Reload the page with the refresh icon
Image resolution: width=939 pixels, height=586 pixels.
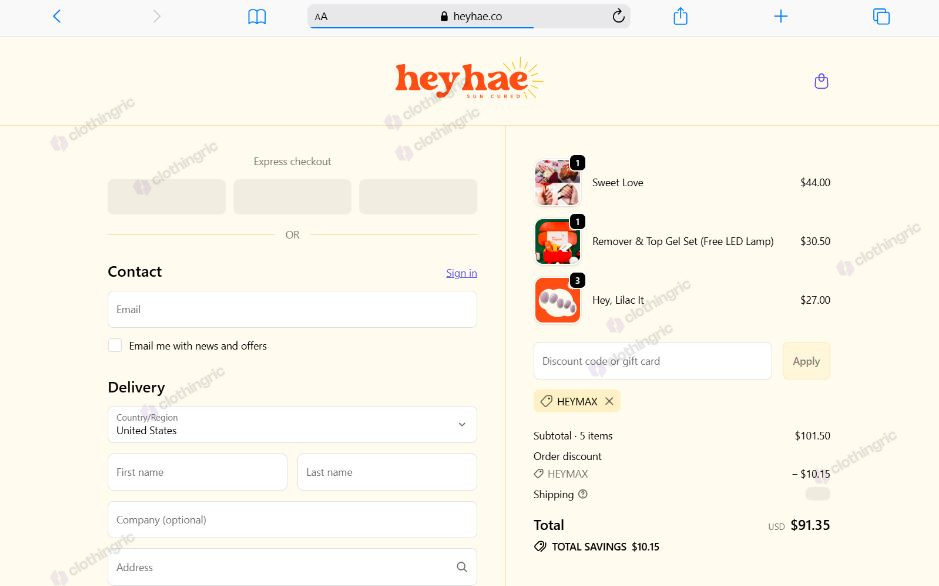[x=619, y=16]
